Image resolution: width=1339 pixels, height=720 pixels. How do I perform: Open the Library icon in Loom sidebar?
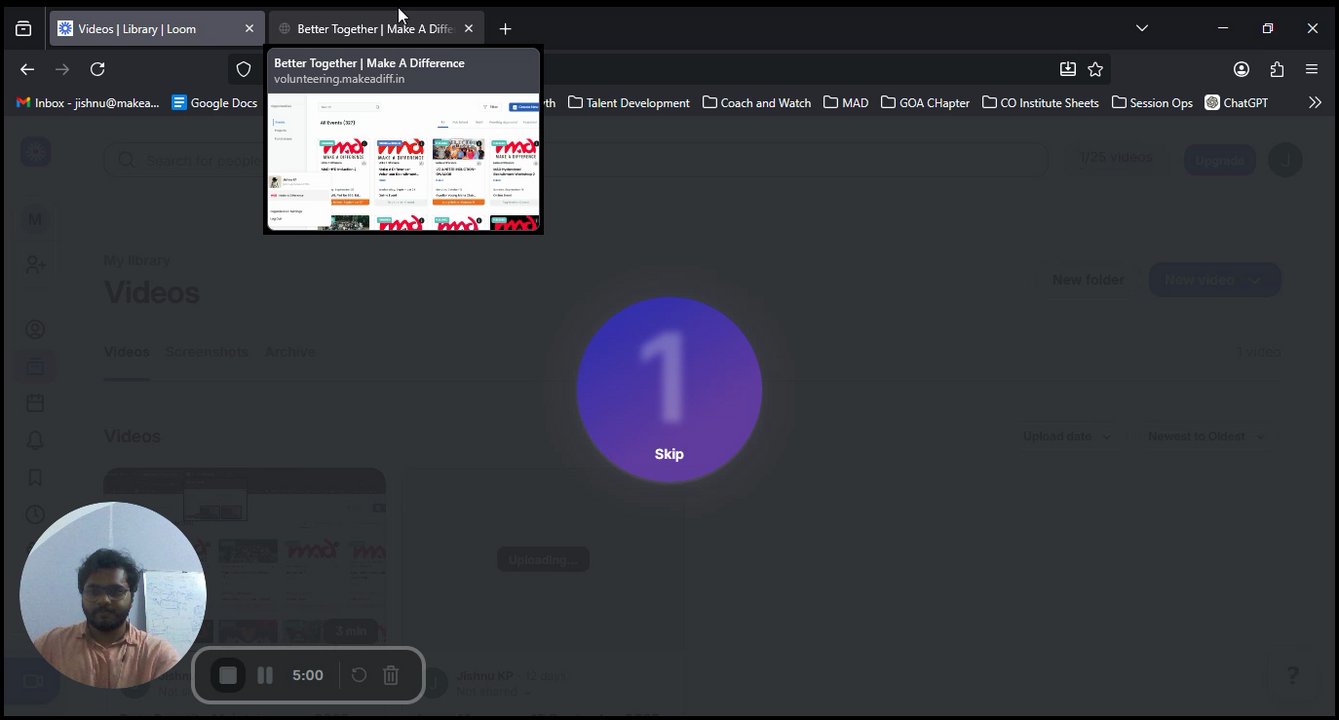(35, 367)
